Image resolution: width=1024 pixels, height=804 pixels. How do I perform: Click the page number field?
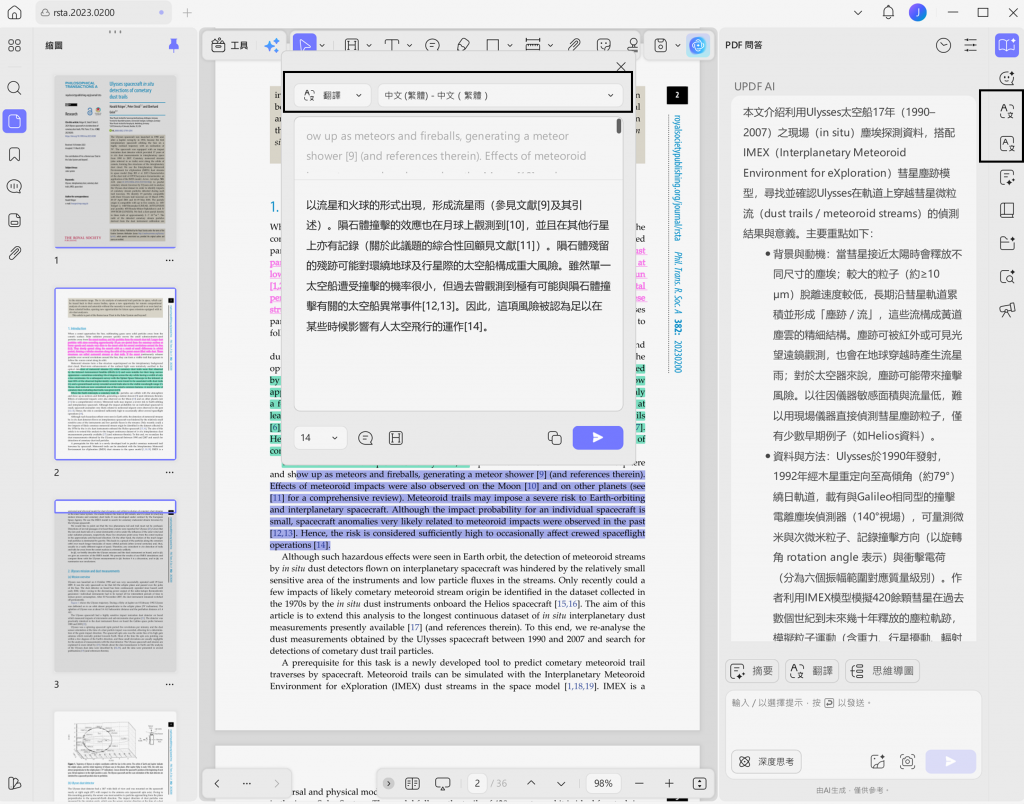click(477, 783)
